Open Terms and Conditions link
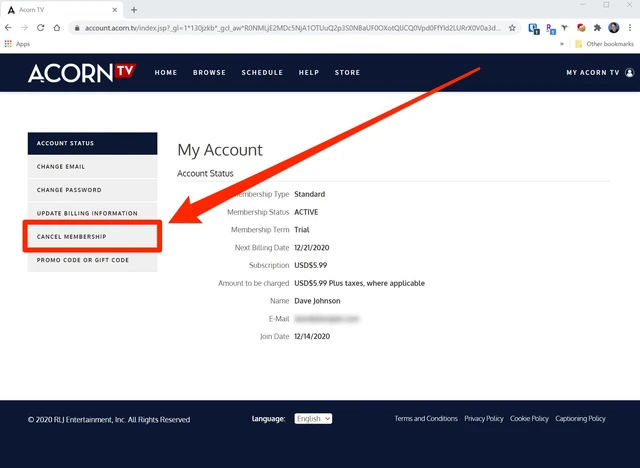Image resolution: width=640 pixels, height=468 pixels. tap(426, 419)
